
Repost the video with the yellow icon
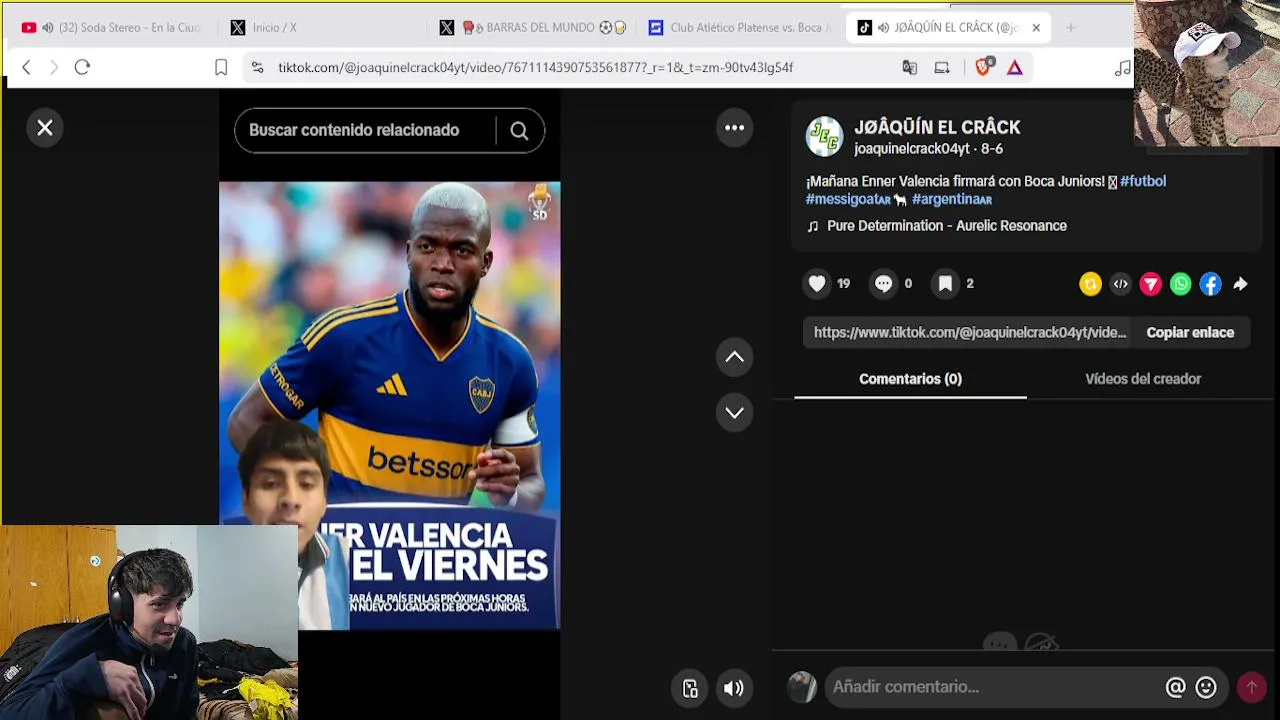tap(1090, 285)
